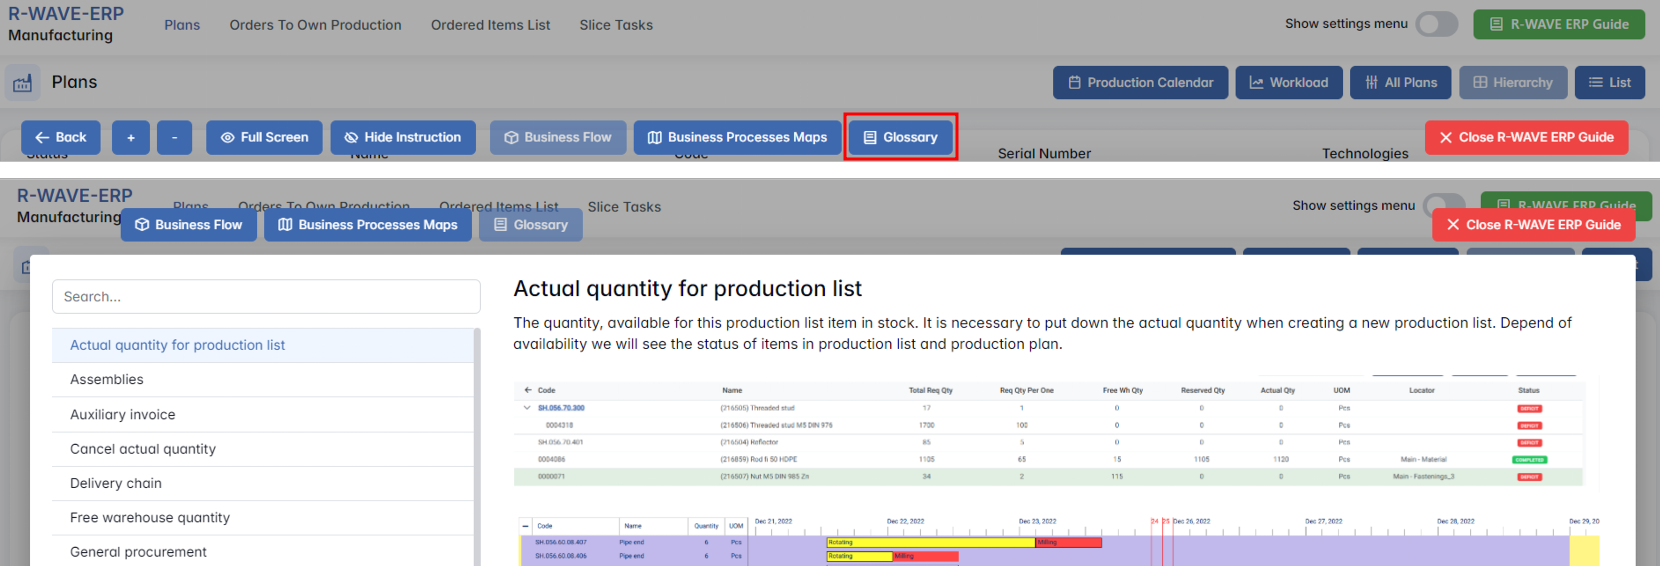
Task: Open the Ordered Items List tab
Action: coord(490,25)
